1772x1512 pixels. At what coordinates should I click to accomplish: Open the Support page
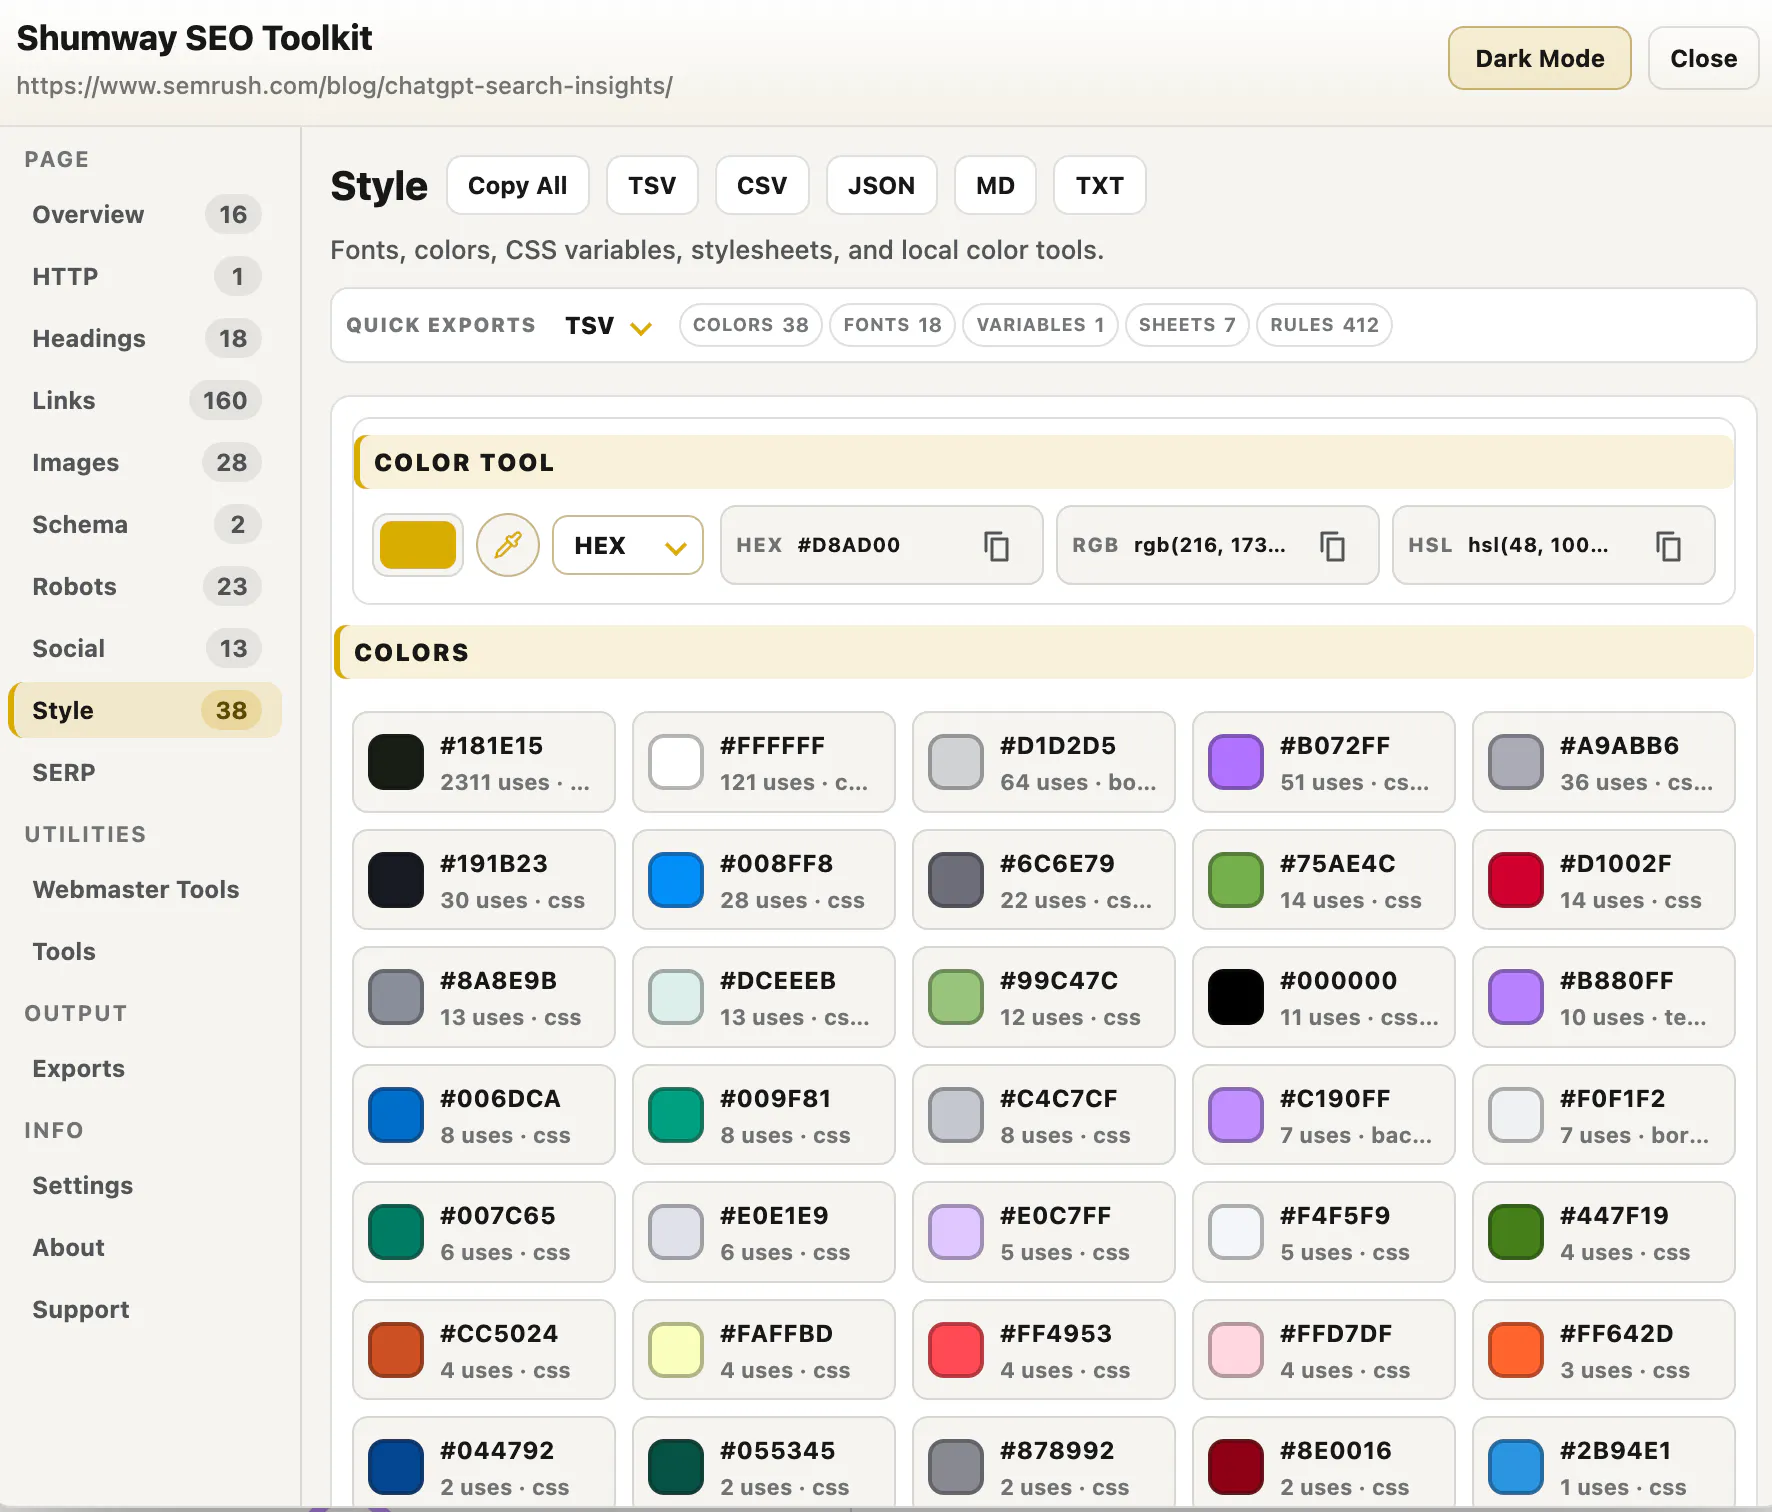point(145,1309)
